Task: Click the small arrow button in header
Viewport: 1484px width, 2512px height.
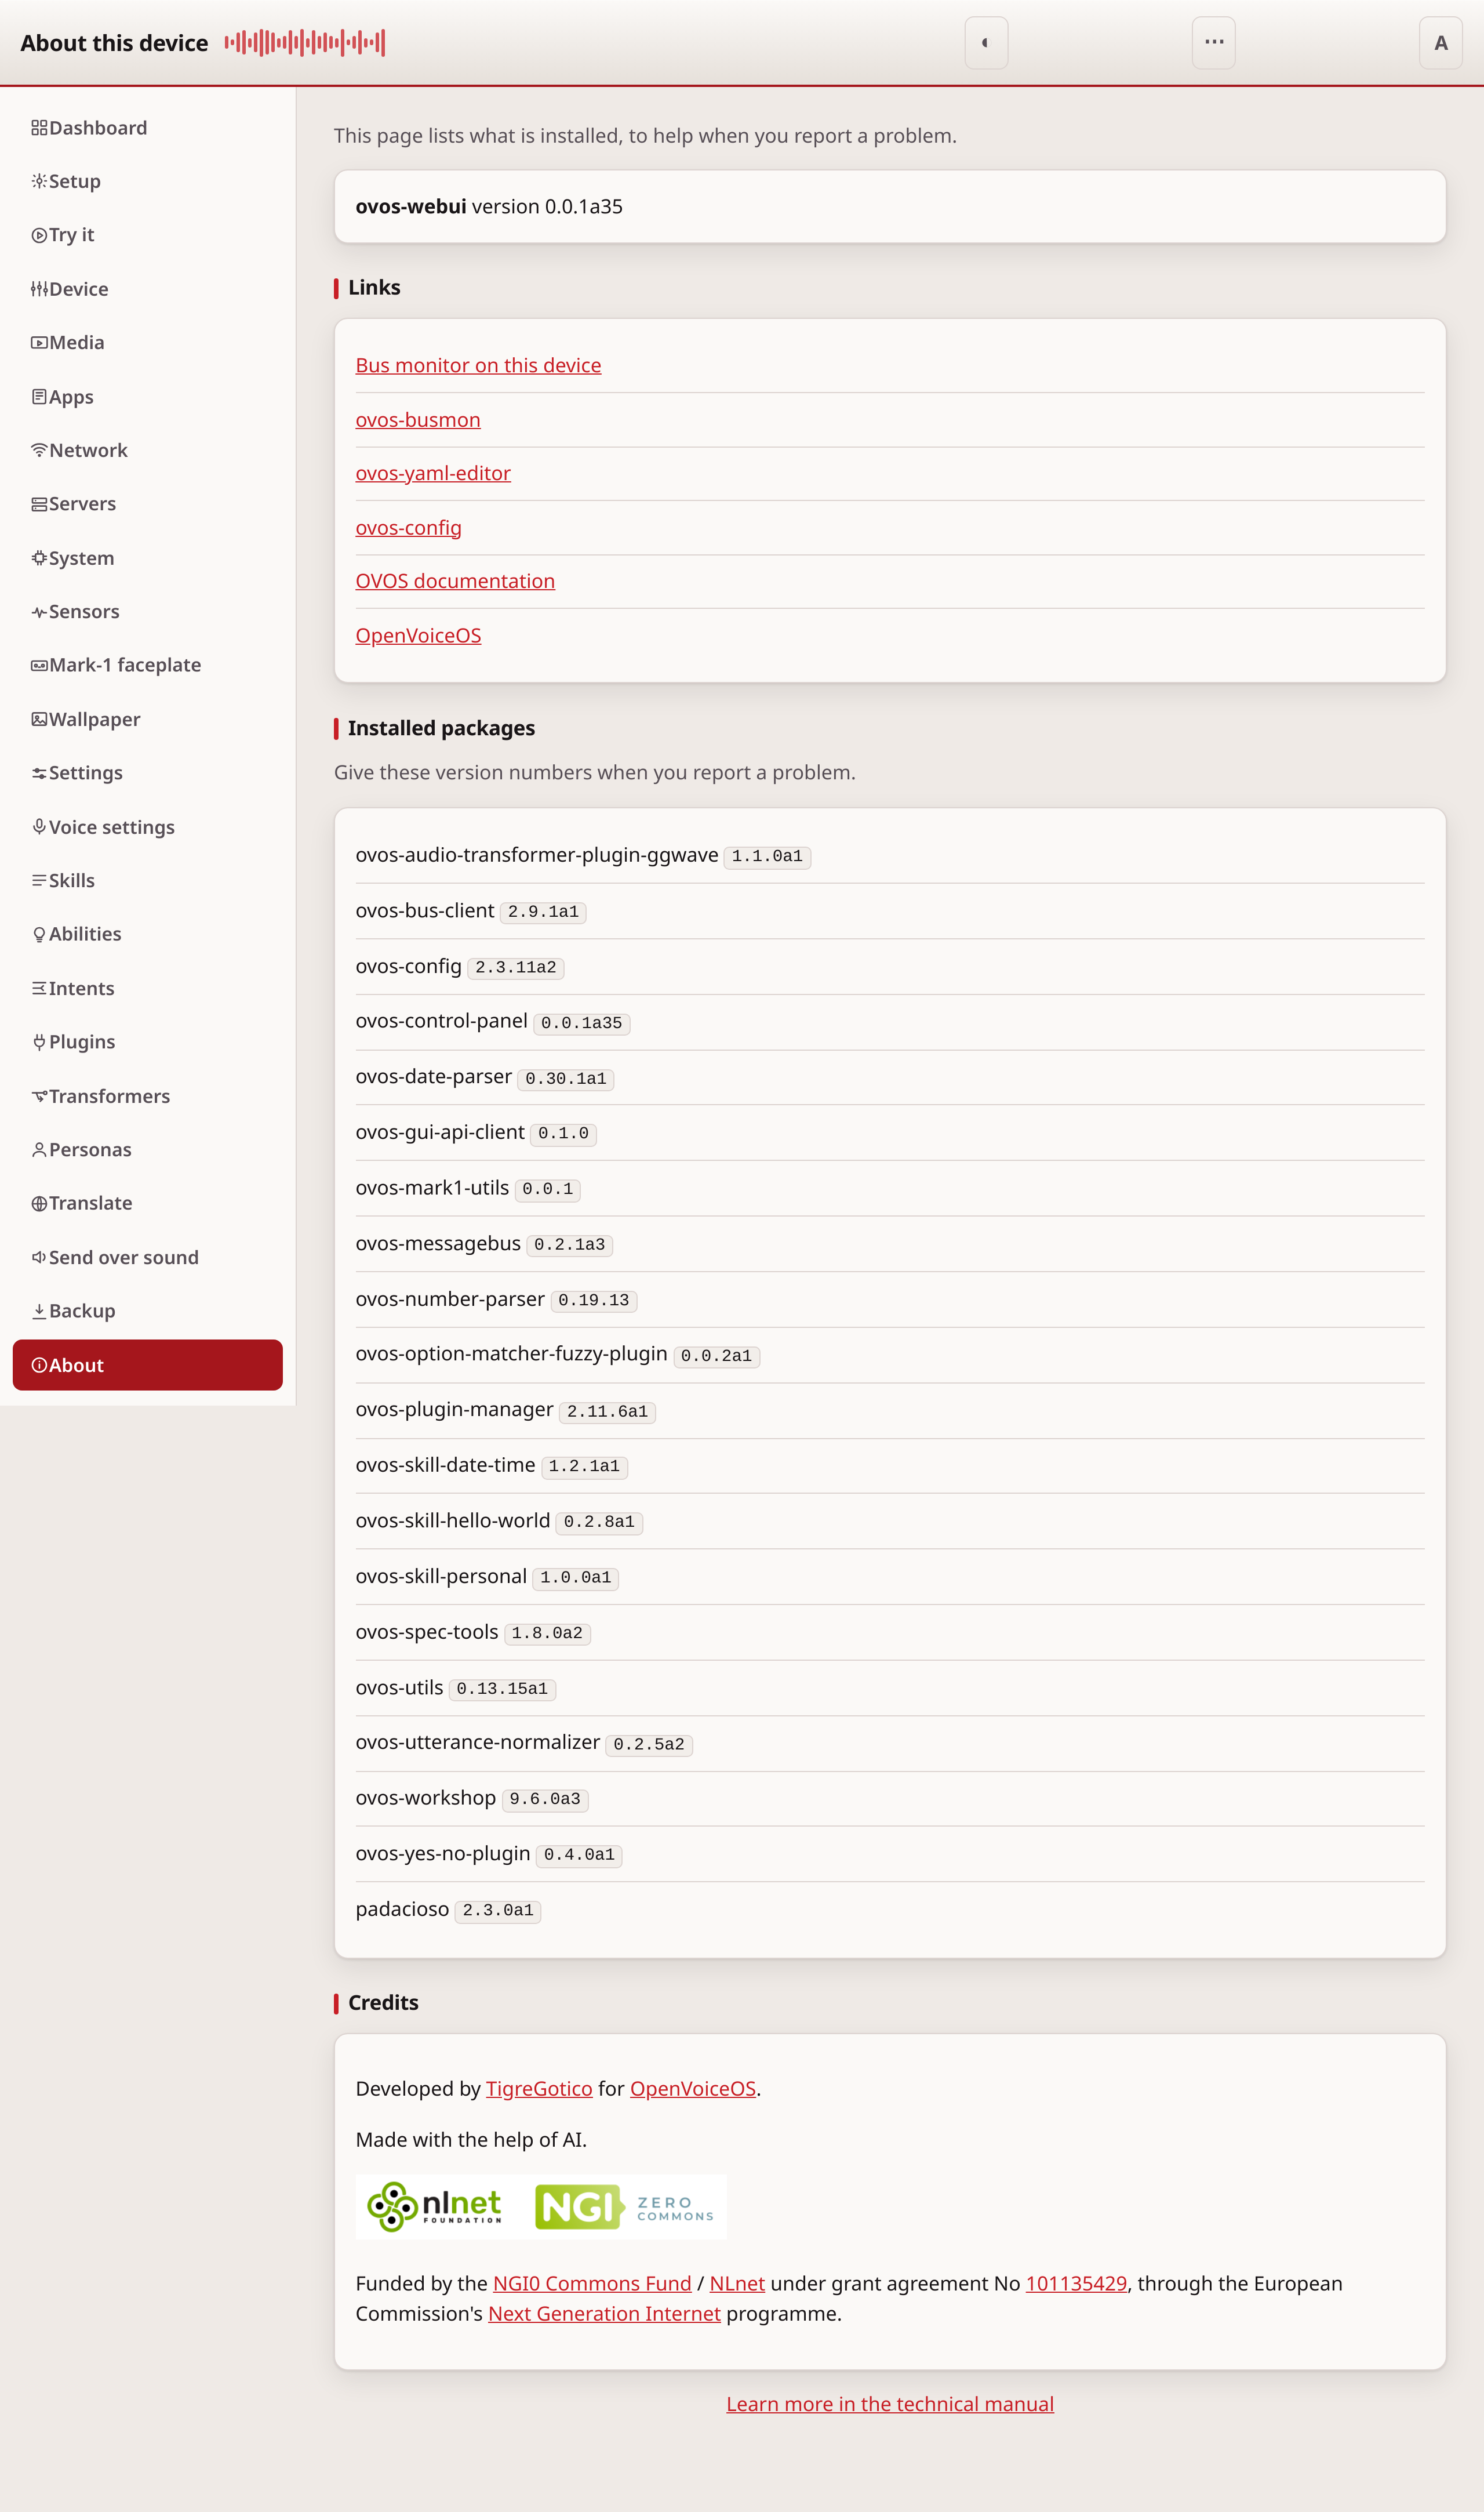Action: click(986, 43)
